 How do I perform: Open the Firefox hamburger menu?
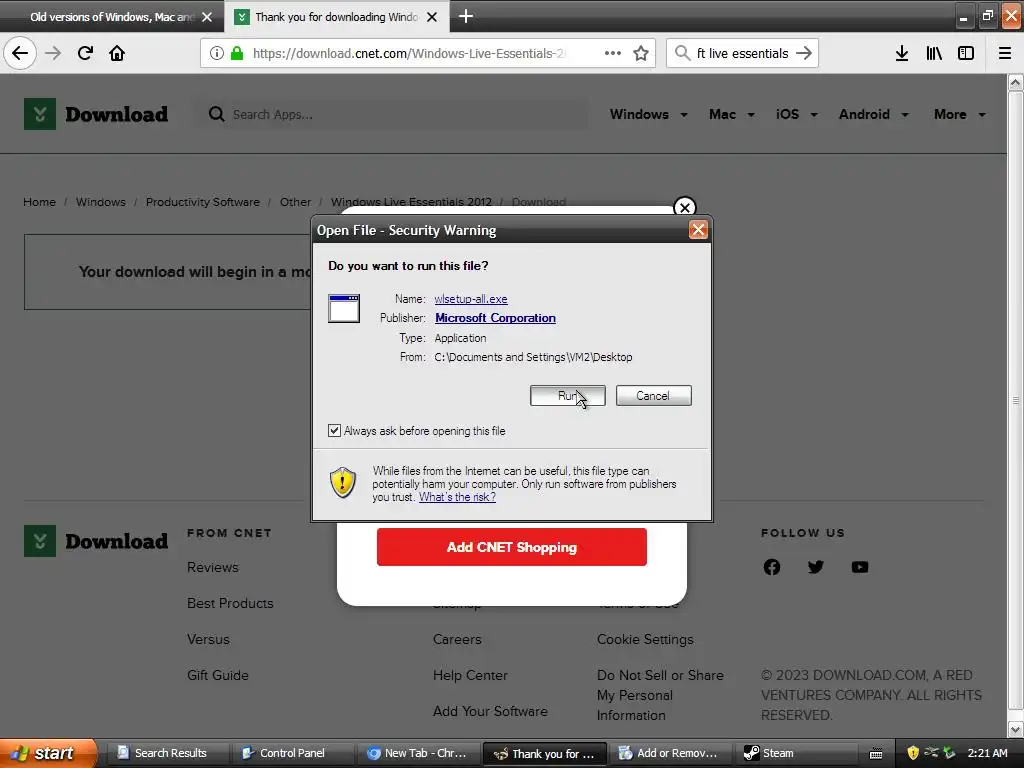coord(1005,53)
